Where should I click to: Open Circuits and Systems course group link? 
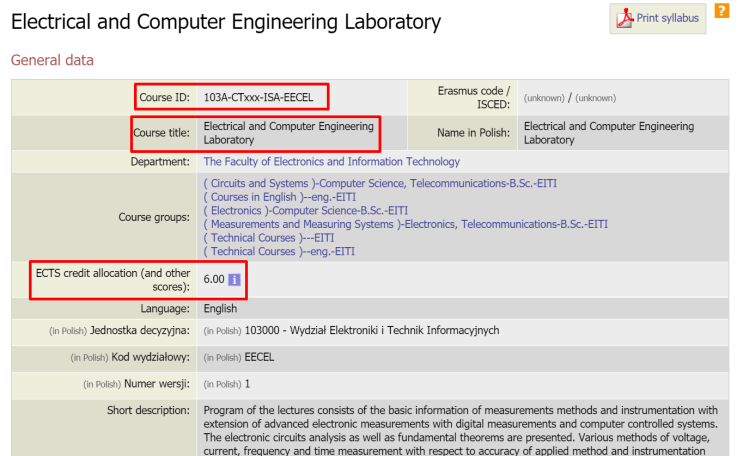[380, 183]
